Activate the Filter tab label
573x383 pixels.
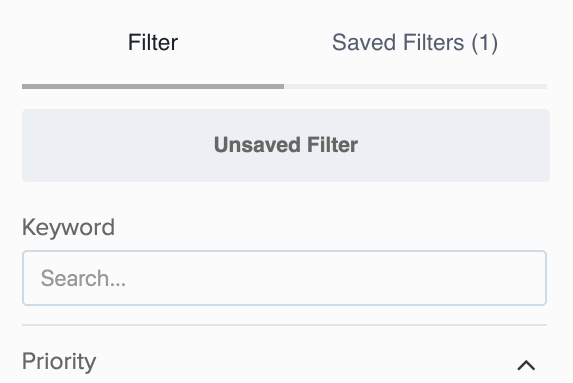(153, 42)
